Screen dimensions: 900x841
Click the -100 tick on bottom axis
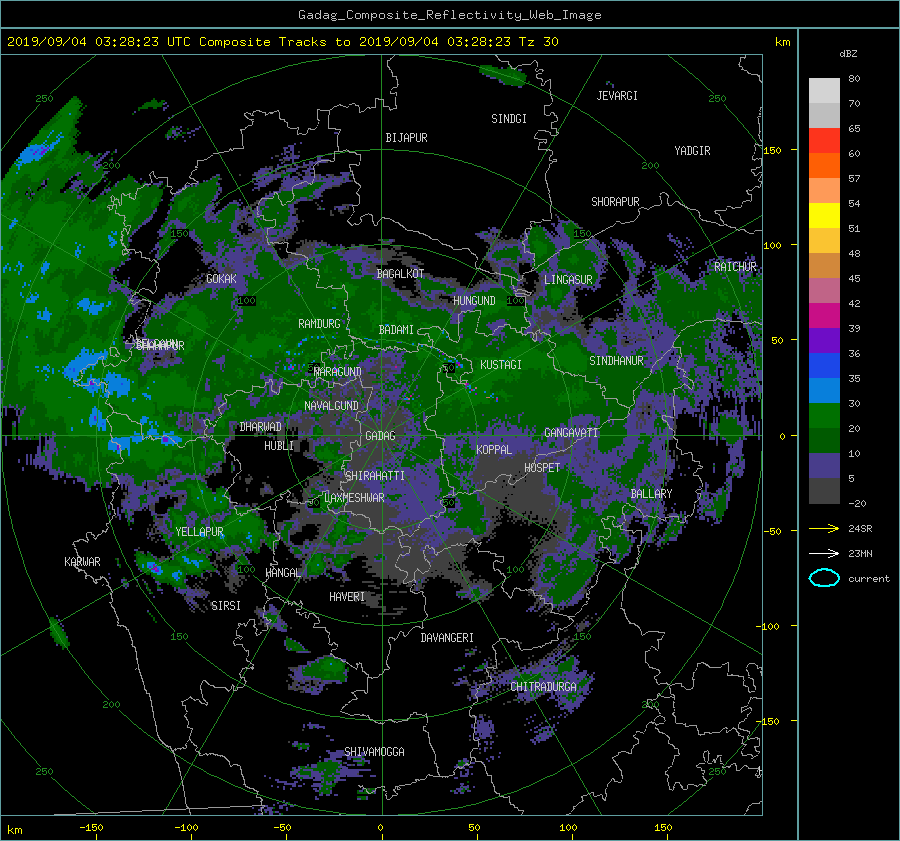[x=186, y=828]
